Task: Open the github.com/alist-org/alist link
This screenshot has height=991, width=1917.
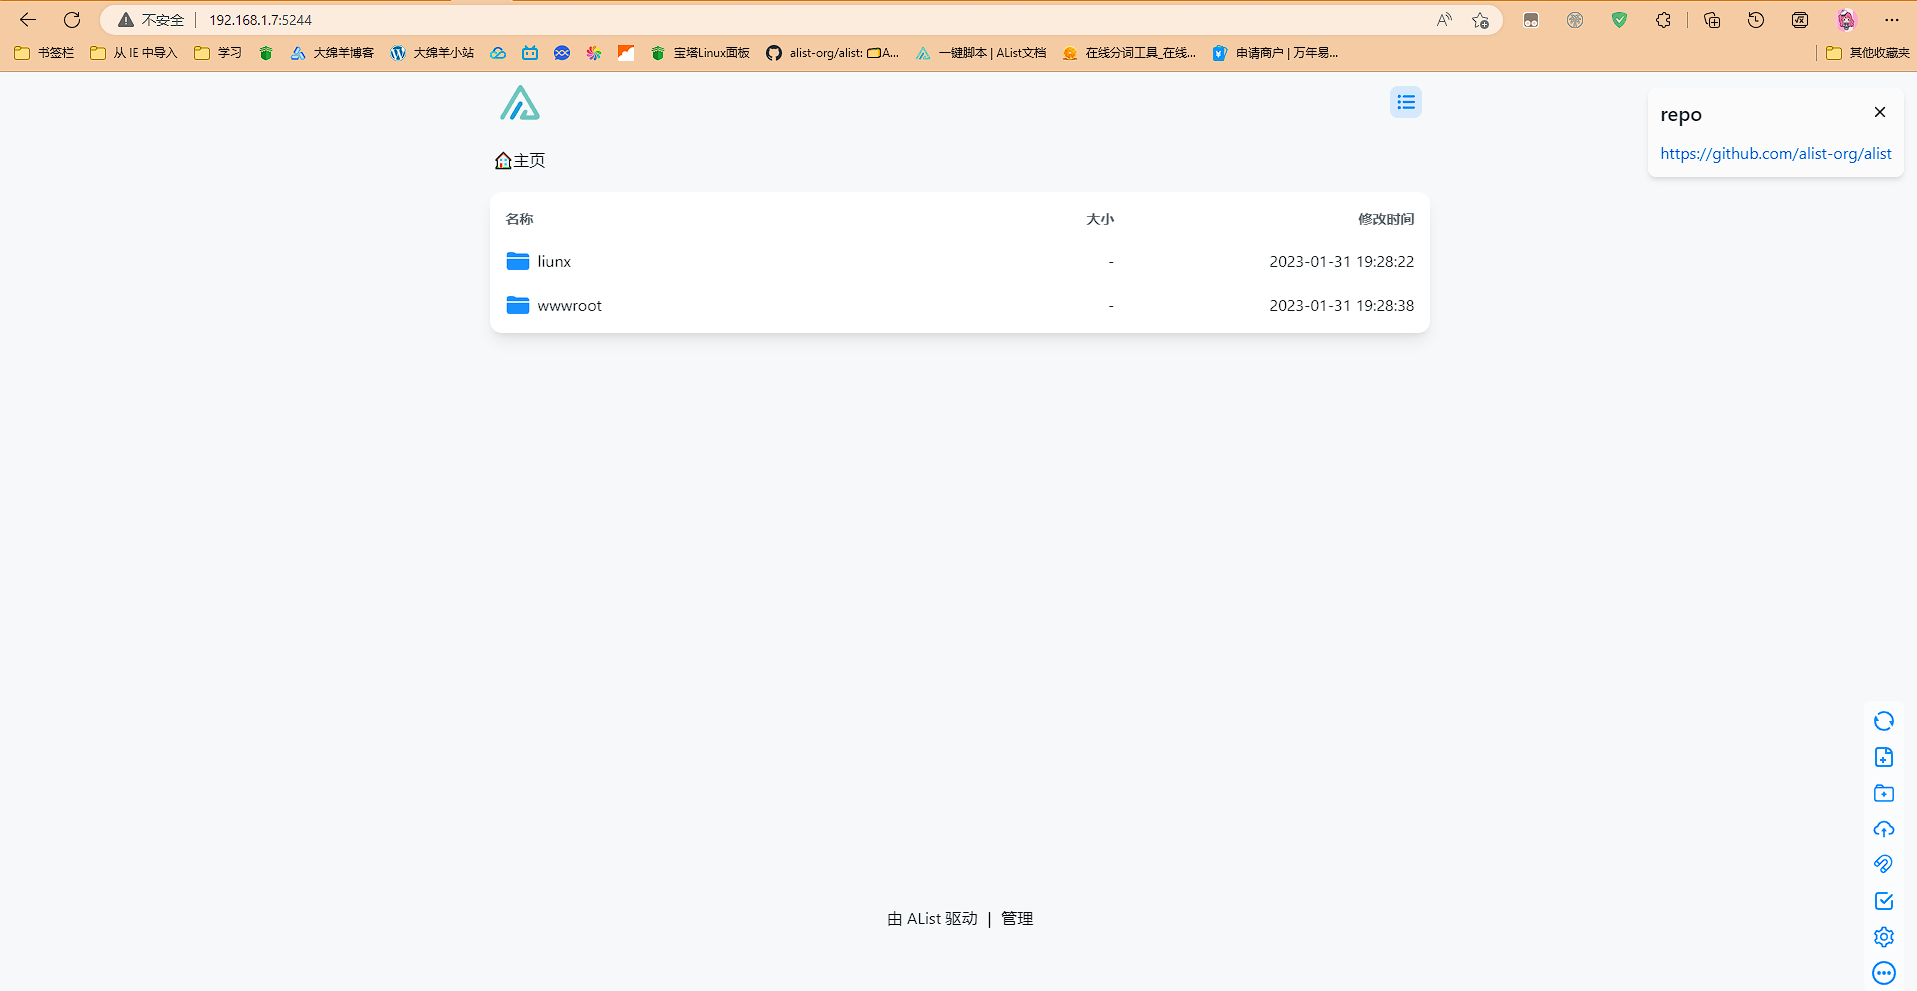Action: click(x=1775, y=153)
